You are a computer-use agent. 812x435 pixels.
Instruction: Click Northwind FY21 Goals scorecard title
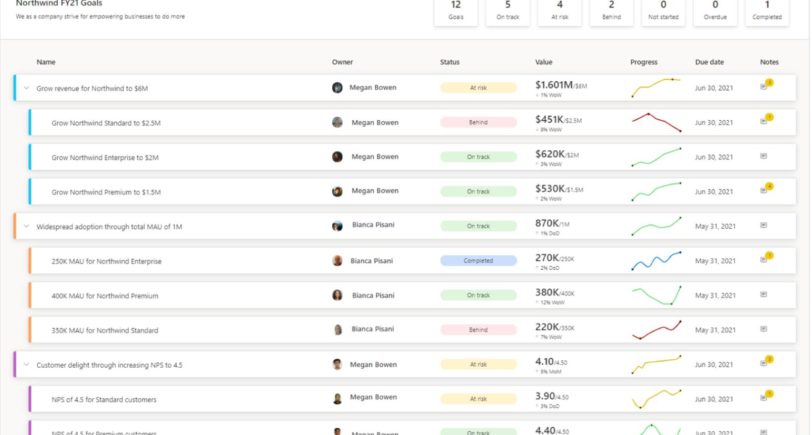pyautogui.click(x=59, y=3)
